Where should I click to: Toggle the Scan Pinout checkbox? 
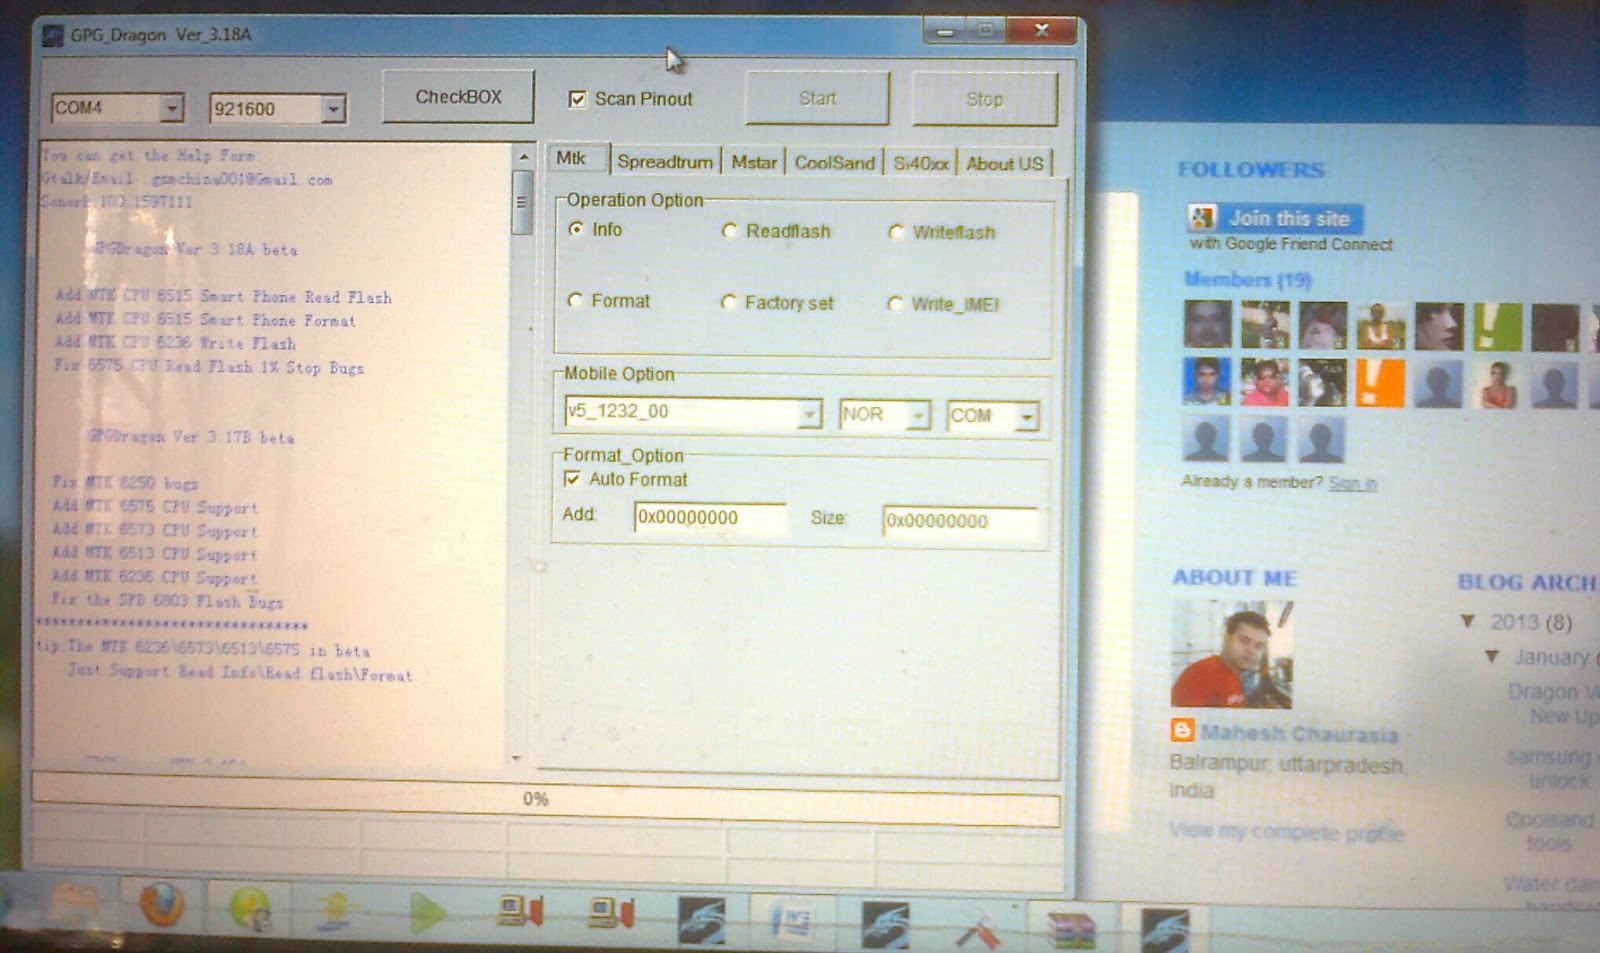pos(577,99)
